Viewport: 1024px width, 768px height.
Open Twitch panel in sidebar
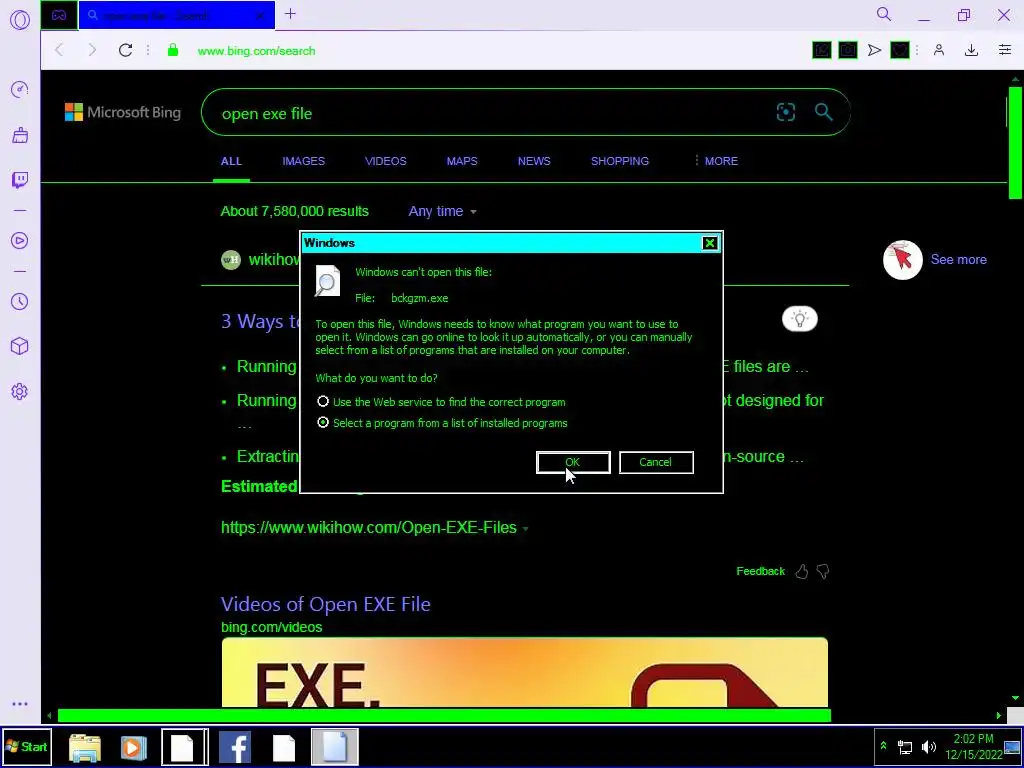(20, 180)
